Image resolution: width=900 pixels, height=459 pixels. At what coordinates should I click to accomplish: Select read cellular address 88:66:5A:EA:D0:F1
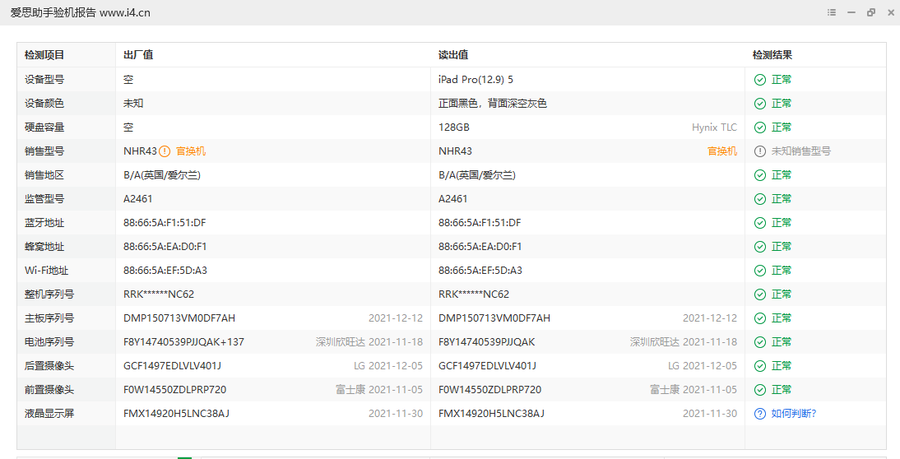[480, 247]
